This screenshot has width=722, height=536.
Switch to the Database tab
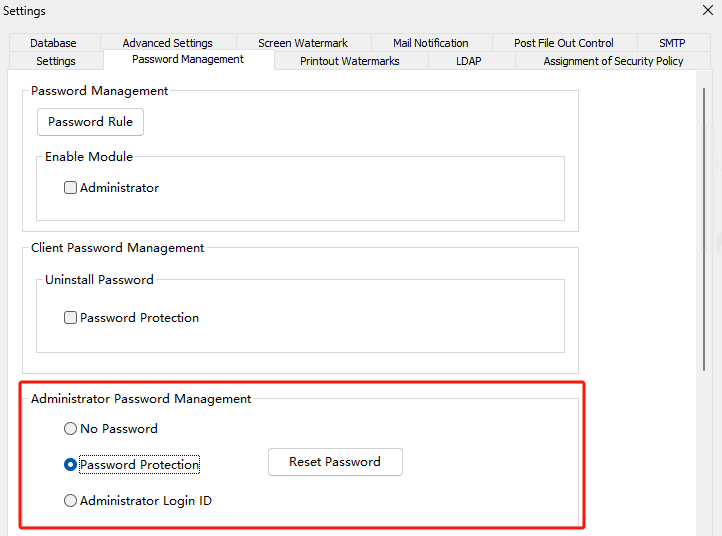(53, 43)
